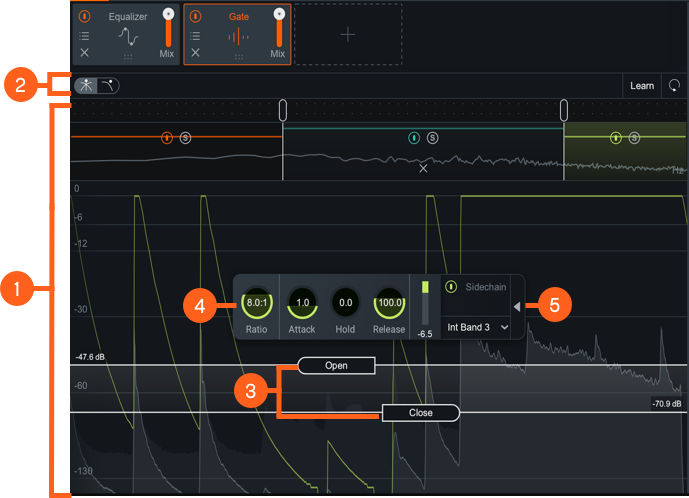Click the Attack knob showing 1.0
The height and width of the screenshot is (498, 689).
pyautogui.click(x=302, y=303)
